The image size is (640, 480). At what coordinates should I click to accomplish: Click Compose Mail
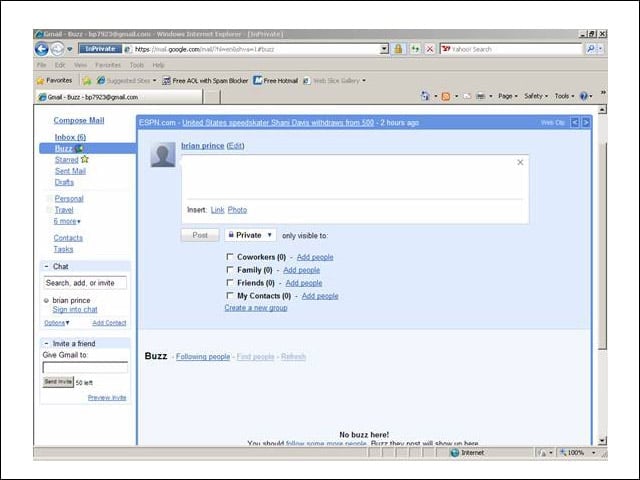(79, 120)
